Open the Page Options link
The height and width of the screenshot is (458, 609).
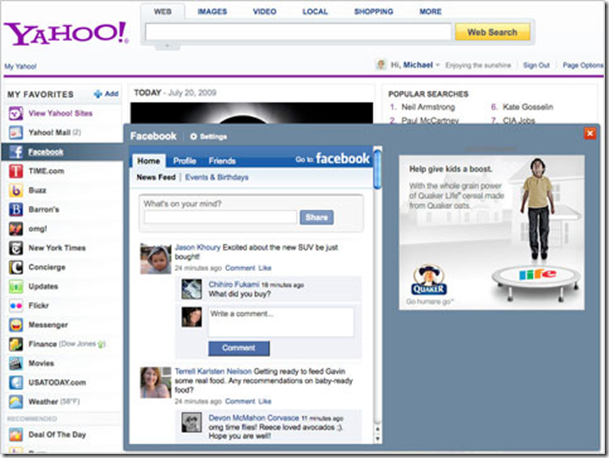tap(583, 65)
